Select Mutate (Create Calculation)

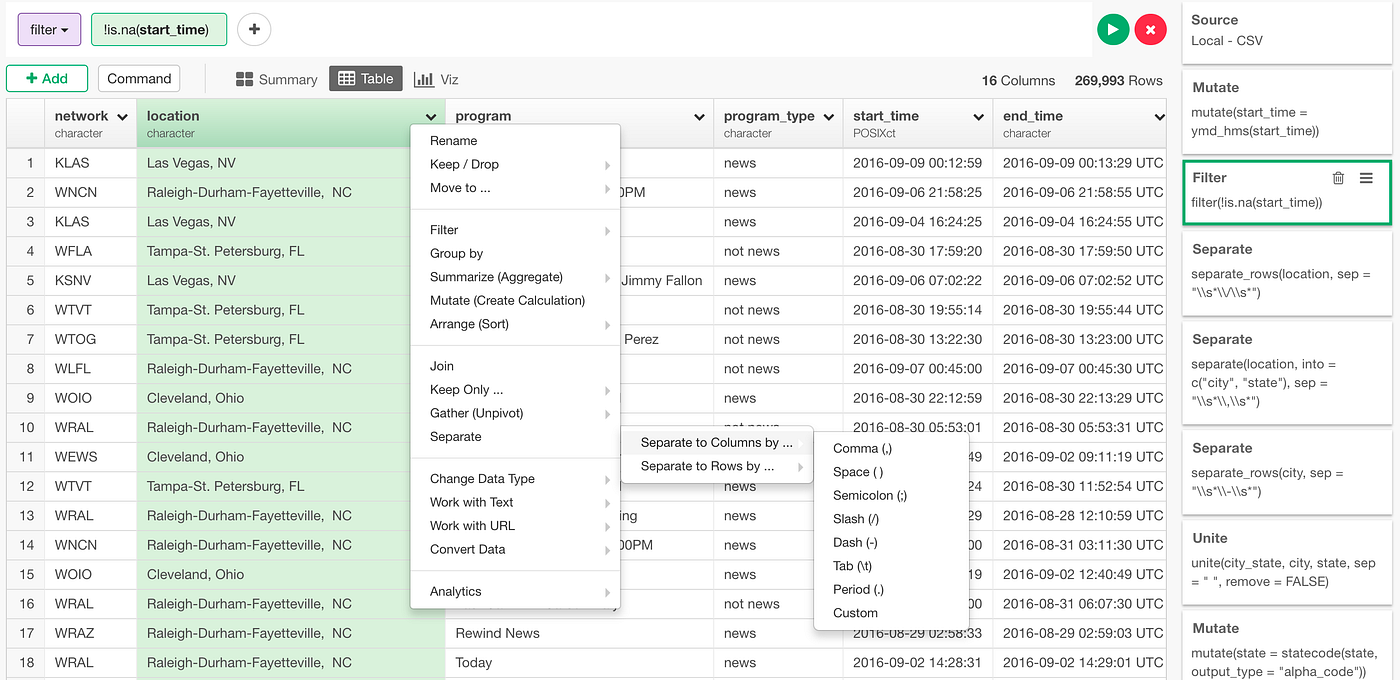[515, 300]
